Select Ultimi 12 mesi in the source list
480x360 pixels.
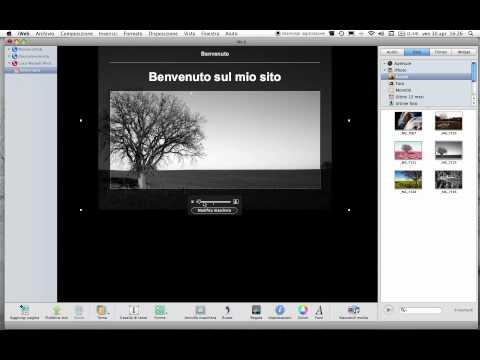point(410,97)
